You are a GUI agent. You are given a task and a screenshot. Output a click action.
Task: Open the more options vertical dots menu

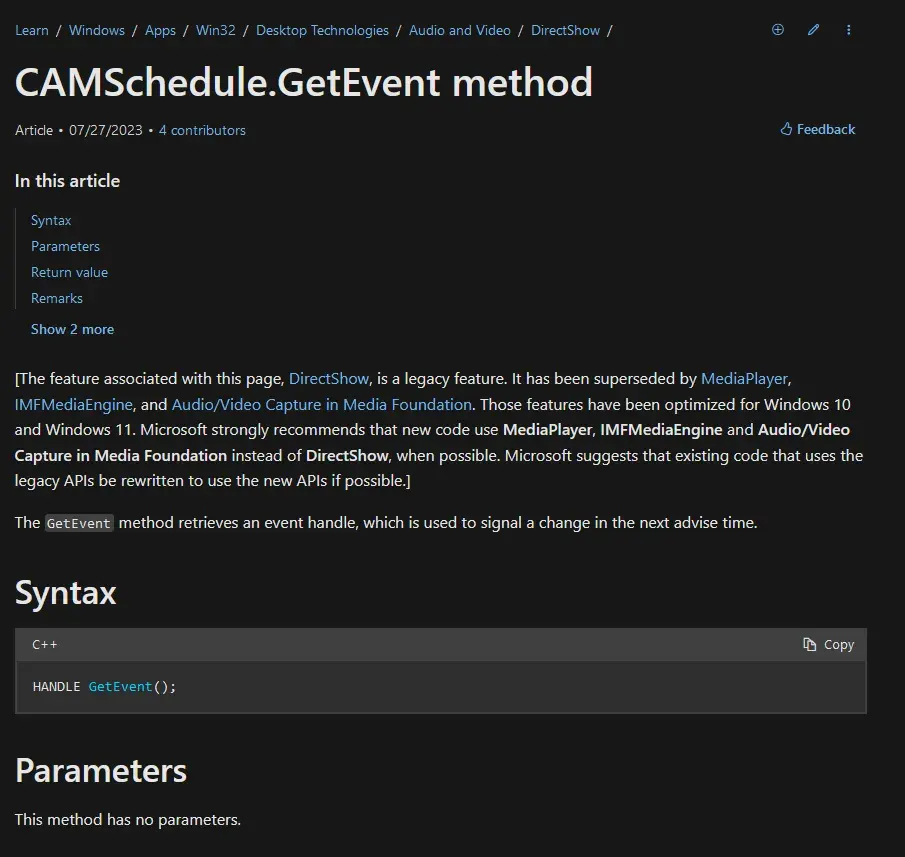coord(848,29)
